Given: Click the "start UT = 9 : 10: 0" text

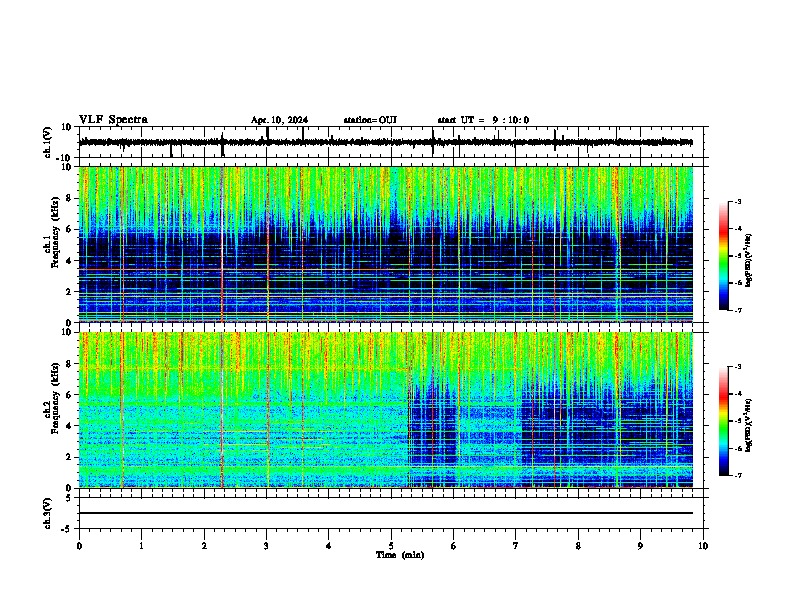Looking at the screenshot, I should 483,120.
